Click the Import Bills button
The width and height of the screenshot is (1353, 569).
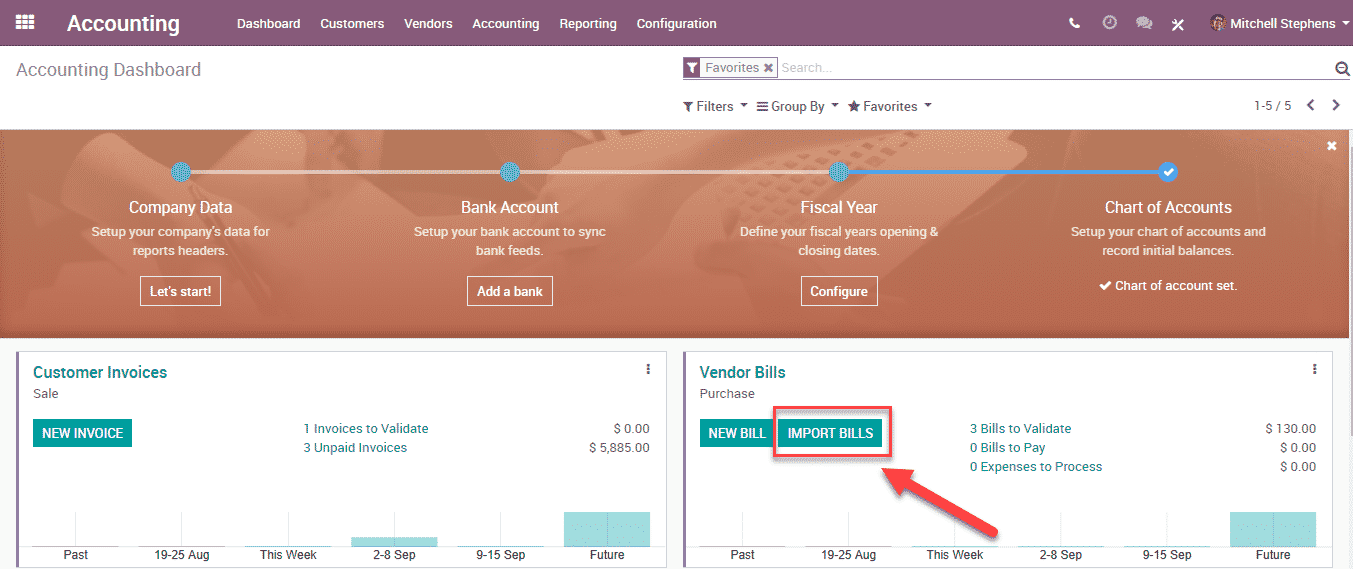pos(830,433)
